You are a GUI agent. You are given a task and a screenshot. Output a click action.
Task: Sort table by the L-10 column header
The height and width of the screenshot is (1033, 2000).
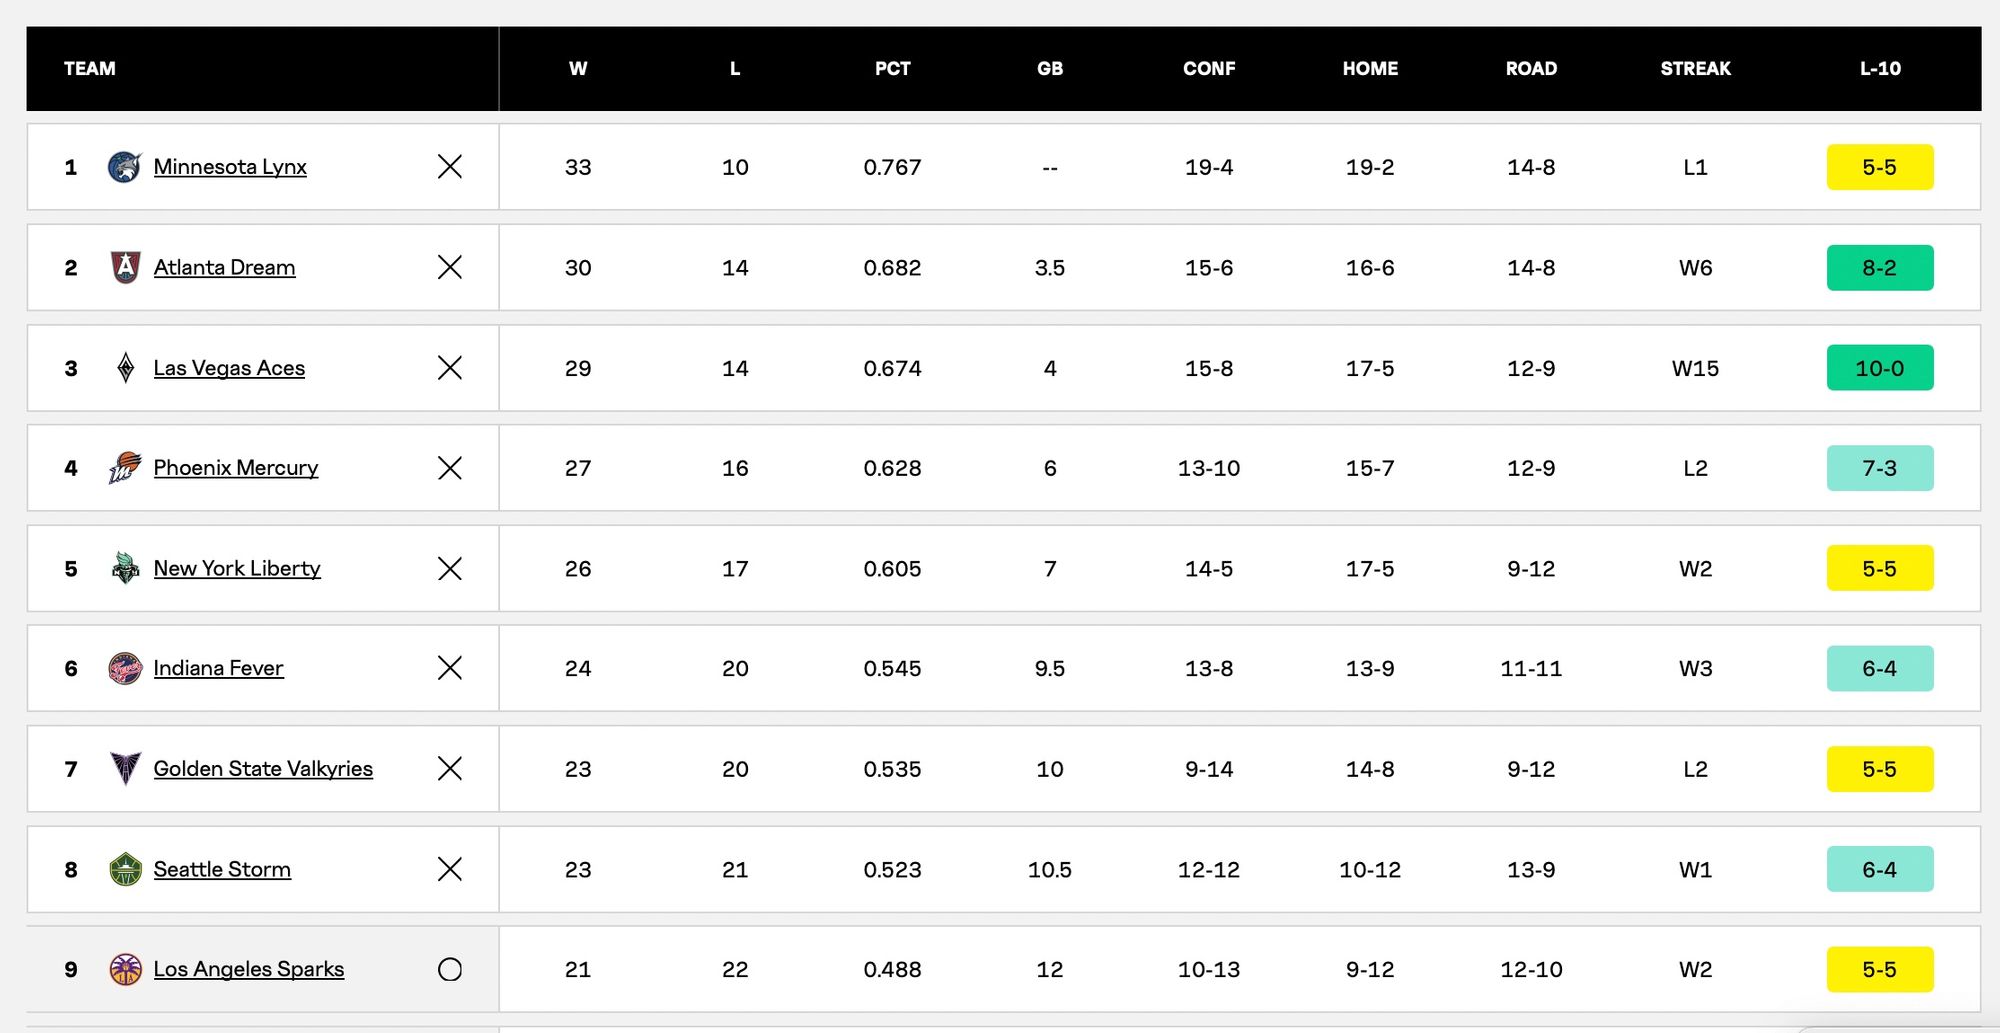[1880, 69]
